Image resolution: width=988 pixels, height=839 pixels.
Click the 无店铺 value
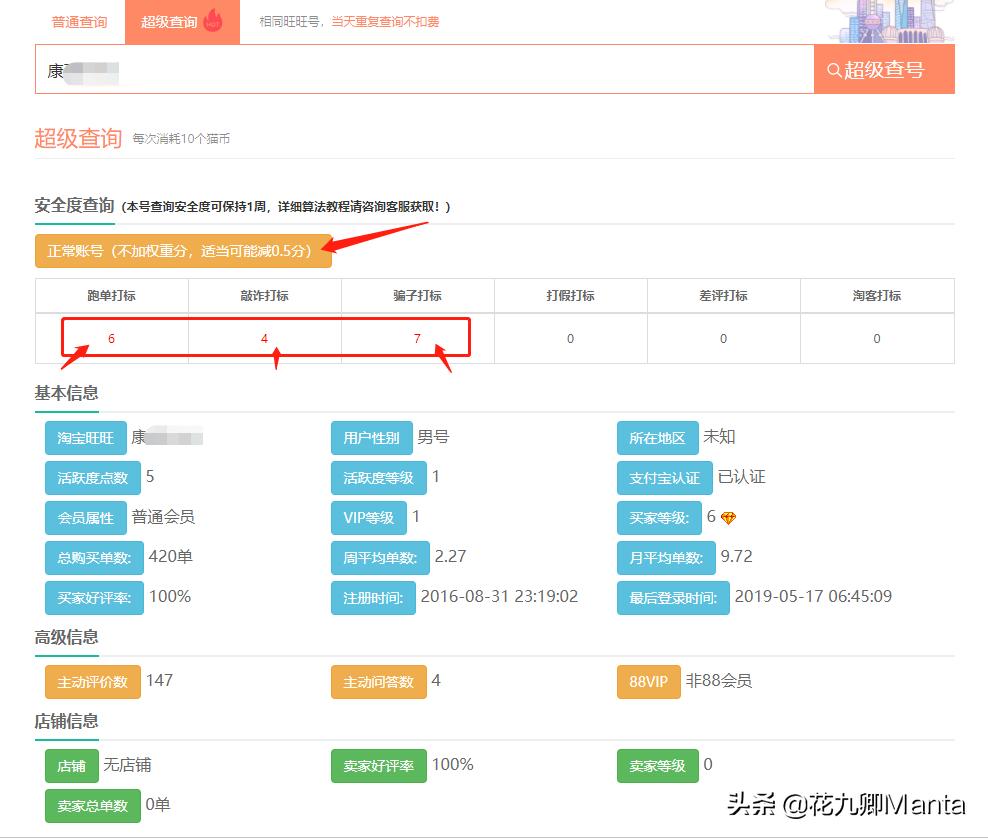(x=127, y=765)
